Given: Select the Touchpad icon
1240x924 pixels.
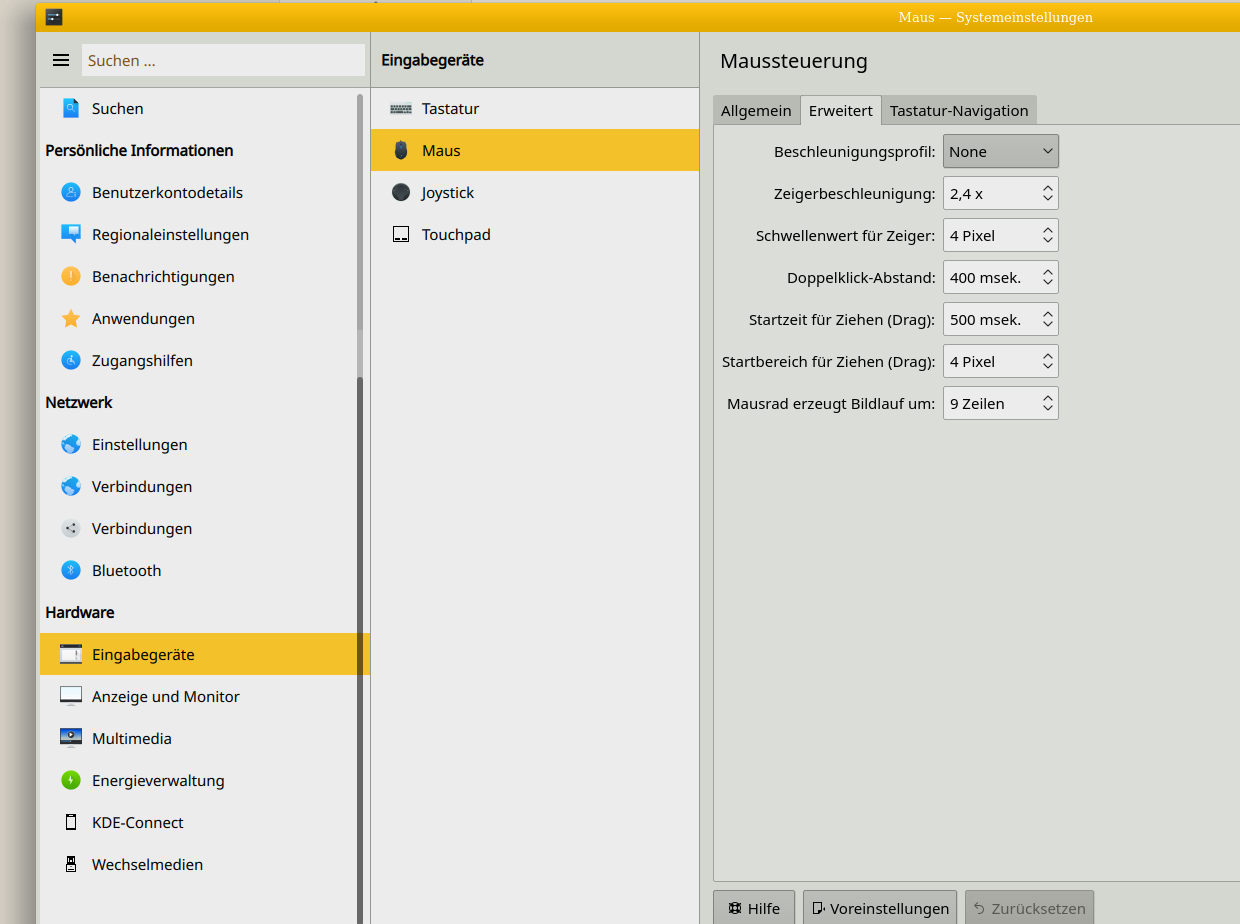Looking at the screenshot, I should pyautogui.click(x=400, y=234).
